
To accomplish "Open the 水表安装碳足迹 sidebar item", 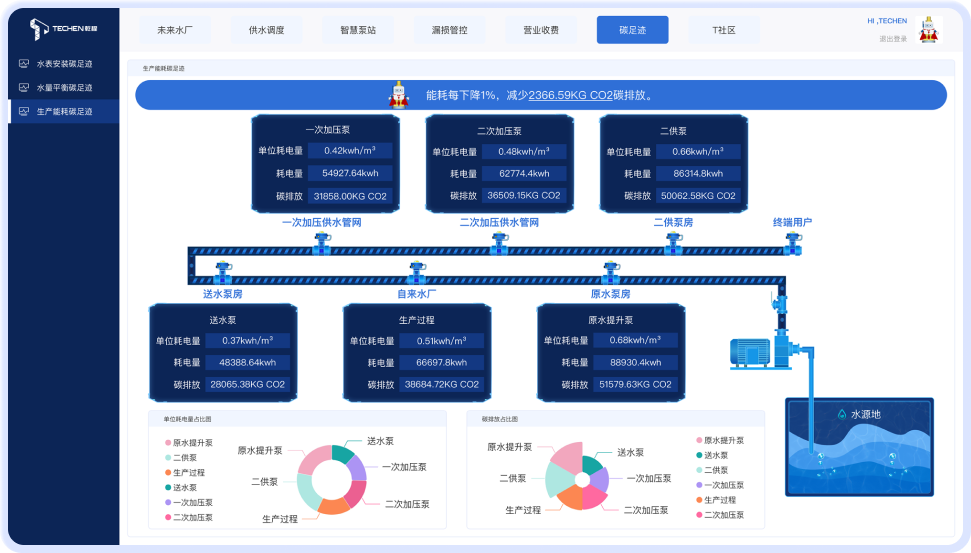I will coord(64,64).
